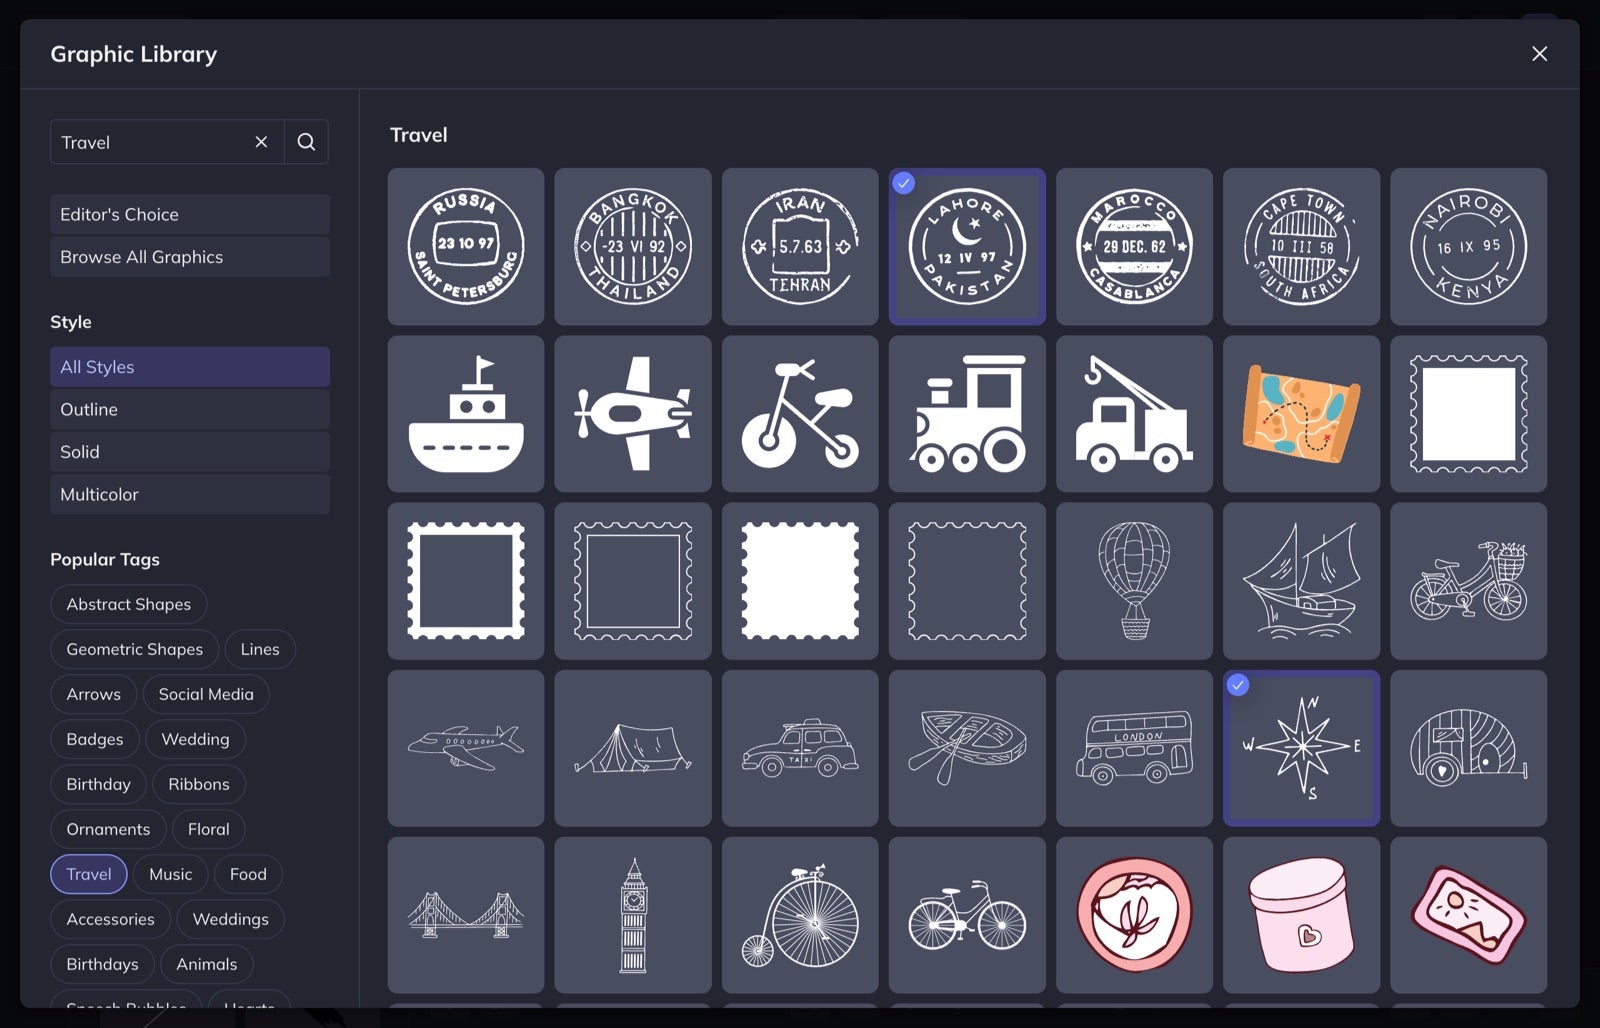Viewport: 1600px width, 1028px height.
Task: Filter by Outline style
Action: coord(190,409)
